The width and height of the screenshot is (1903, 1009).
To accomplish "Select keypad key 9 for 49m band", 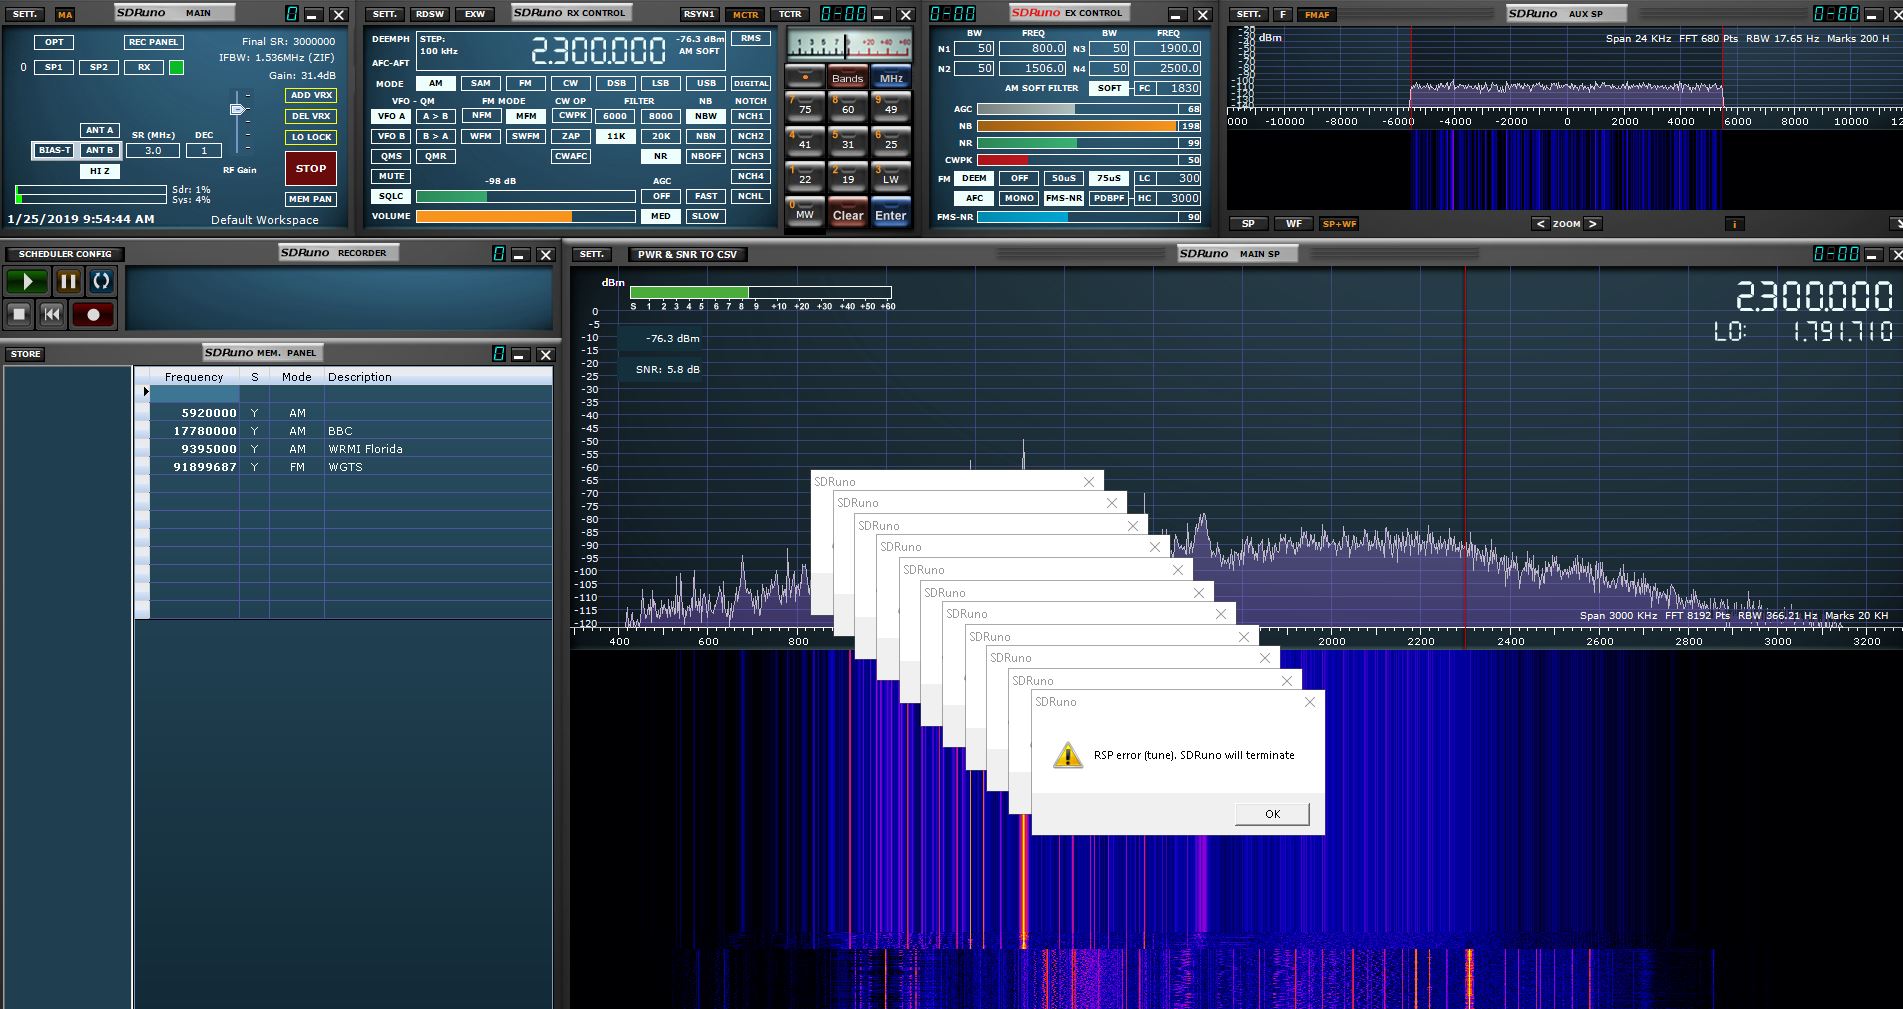I will tap(891, 105).
